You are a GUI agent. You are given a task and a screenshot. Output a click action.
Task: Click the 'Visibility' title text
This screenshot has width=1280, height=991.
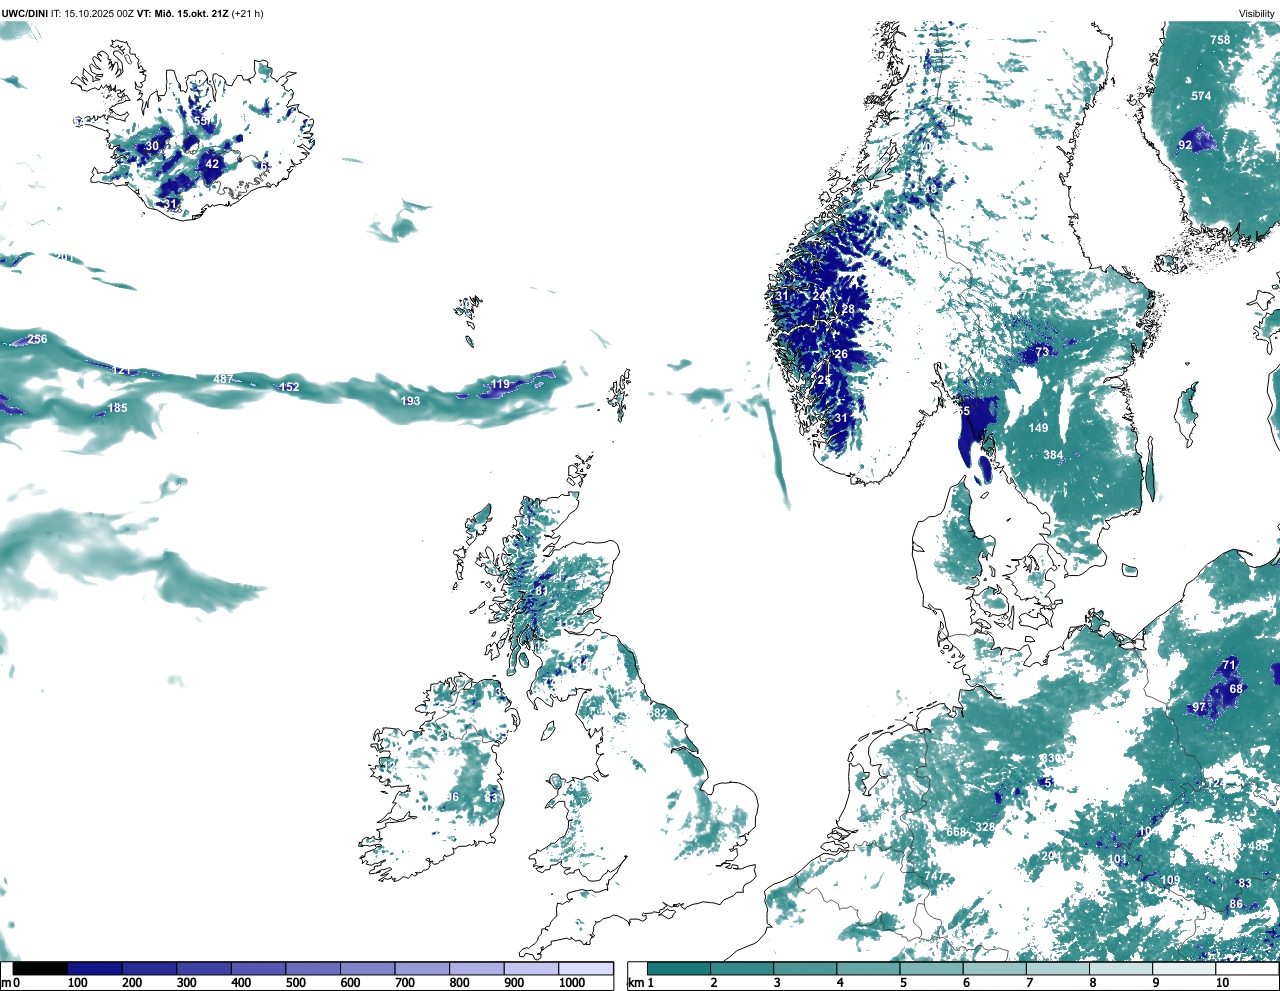(1257, 14)
